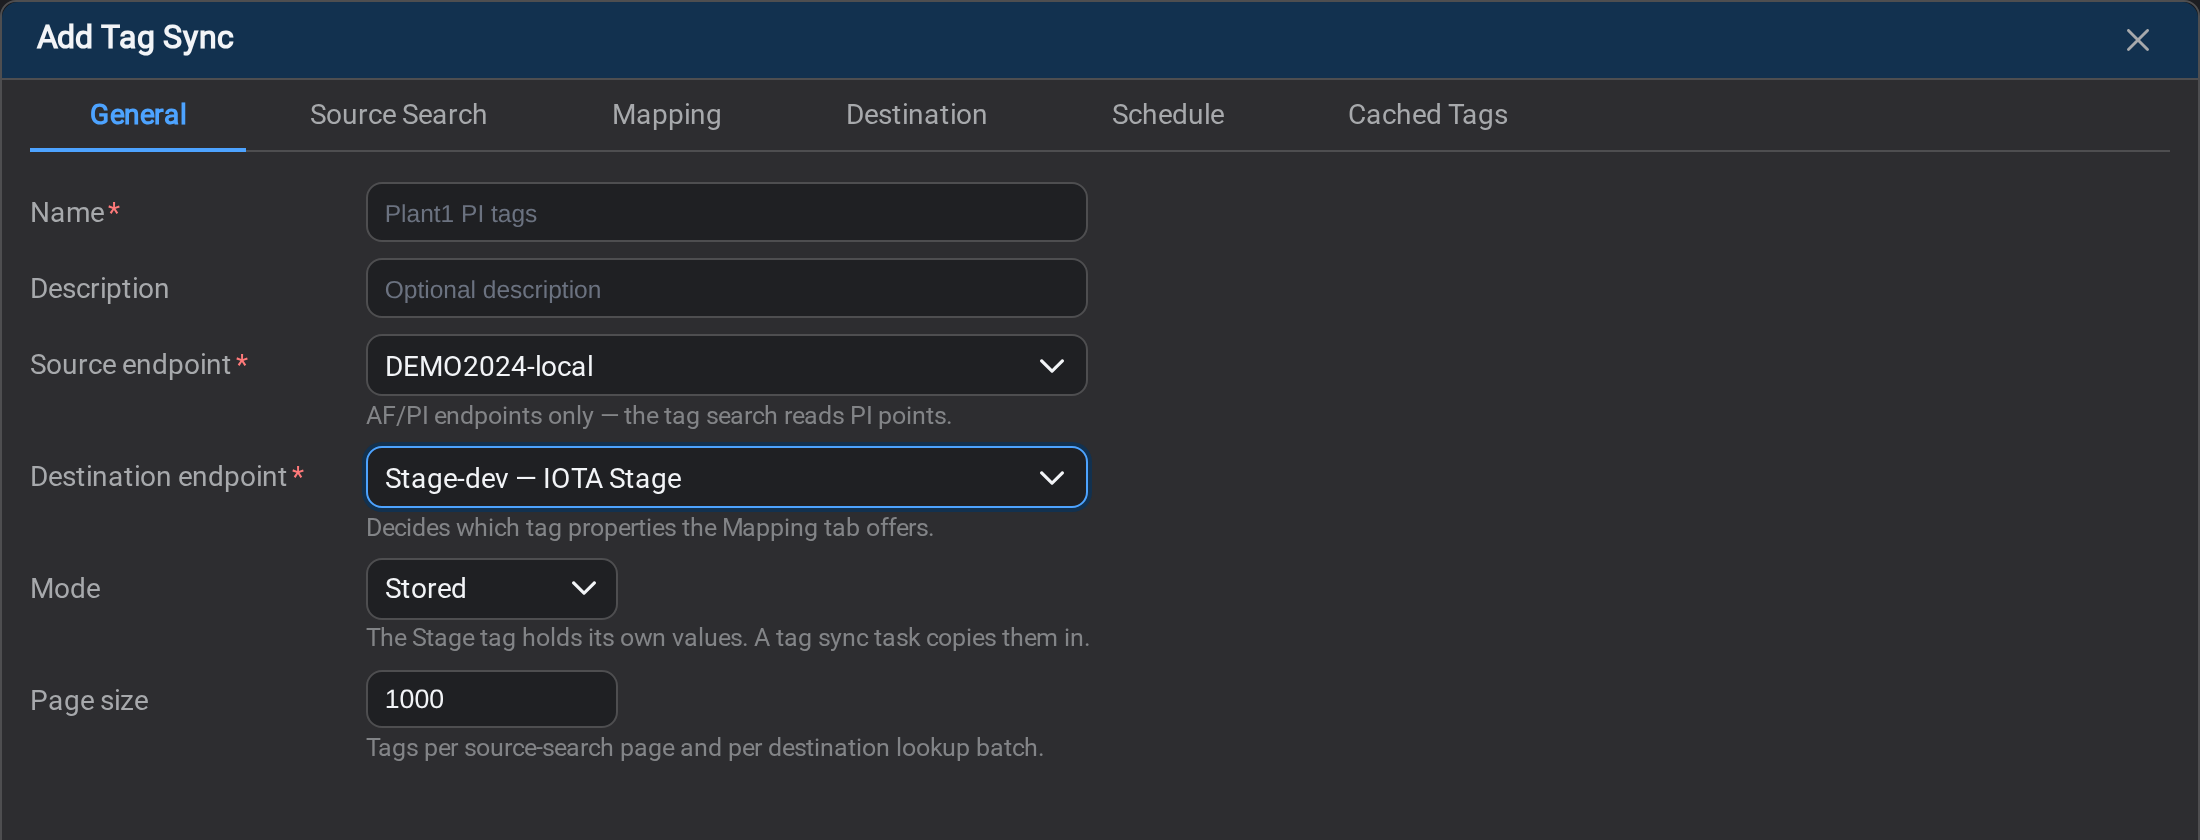Go to the Mapping tab
The height and width of the screenshot is (840, 2200).
(666, 115)
